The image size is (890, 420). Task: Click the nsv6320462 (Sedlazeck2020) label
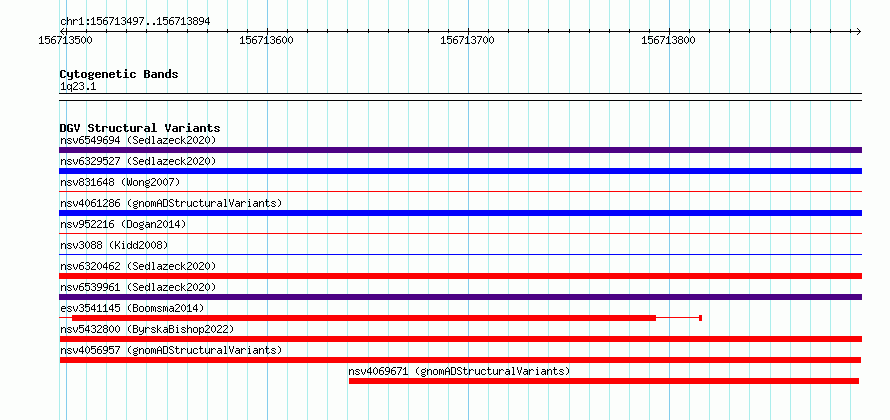tap(138, 266)
